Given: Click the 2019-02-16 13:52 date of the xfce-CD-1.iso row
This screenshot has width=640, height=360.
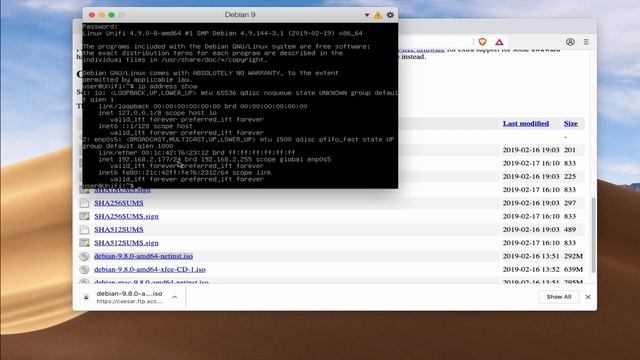Looking at the screenshot, I should [531, 269].
